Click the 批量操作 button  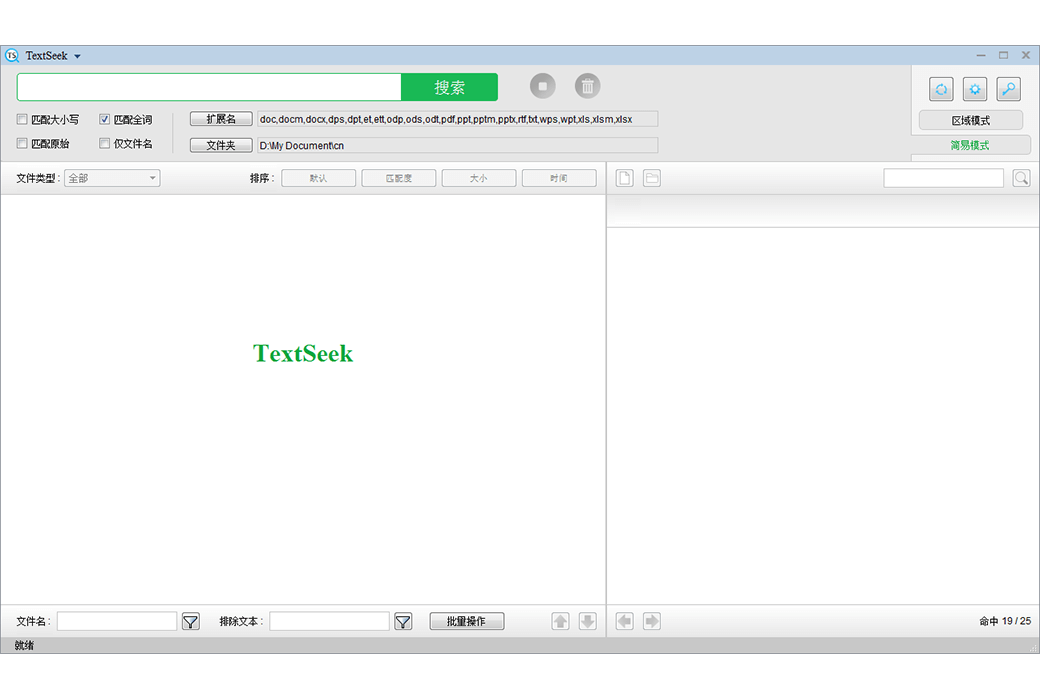[467, 622]
